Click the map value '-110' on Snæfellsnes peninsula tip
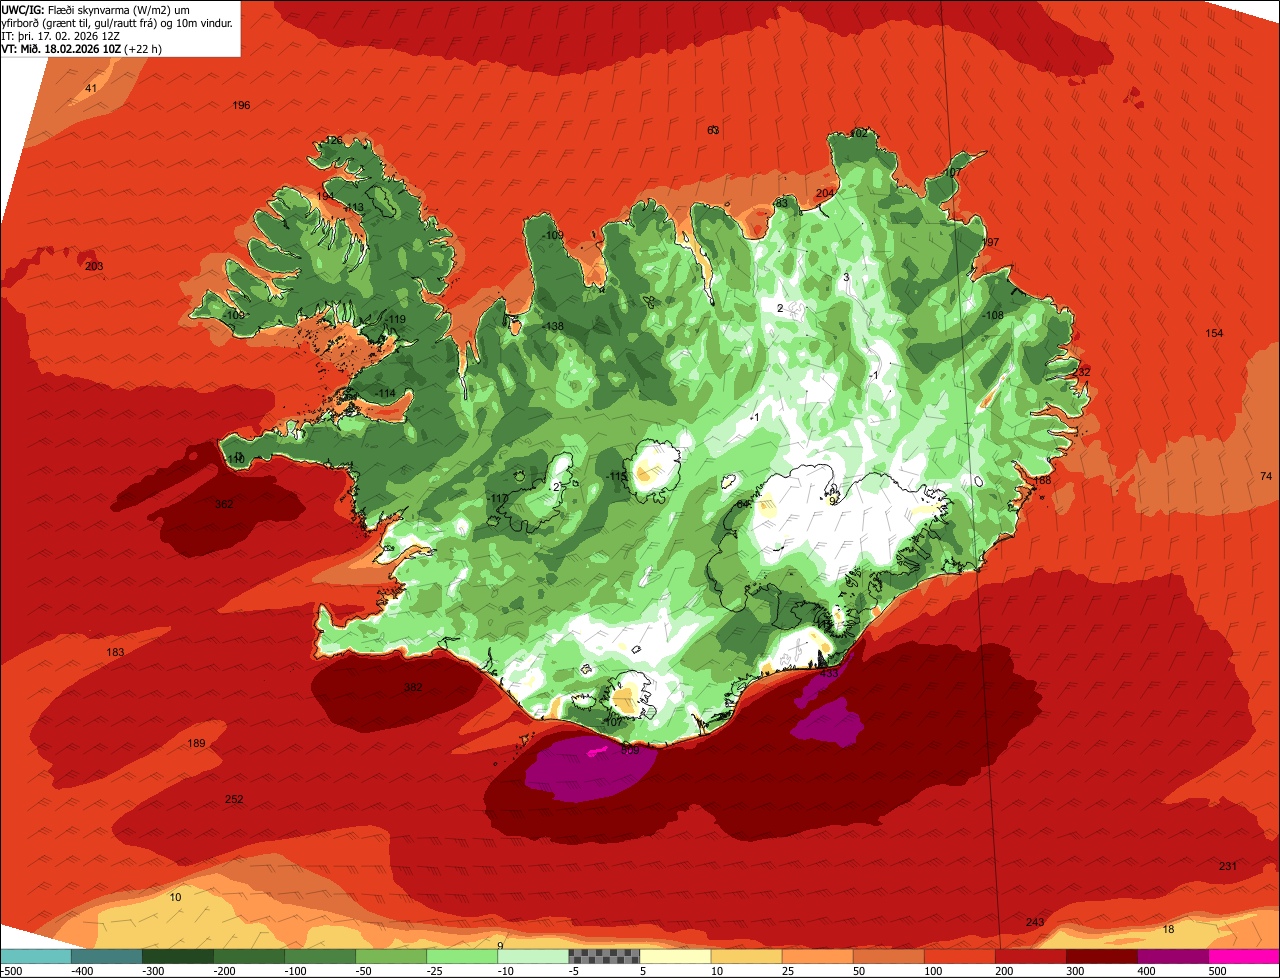Image resolution: width=1280 pixels, height=978 pixels. coord(235,459)
